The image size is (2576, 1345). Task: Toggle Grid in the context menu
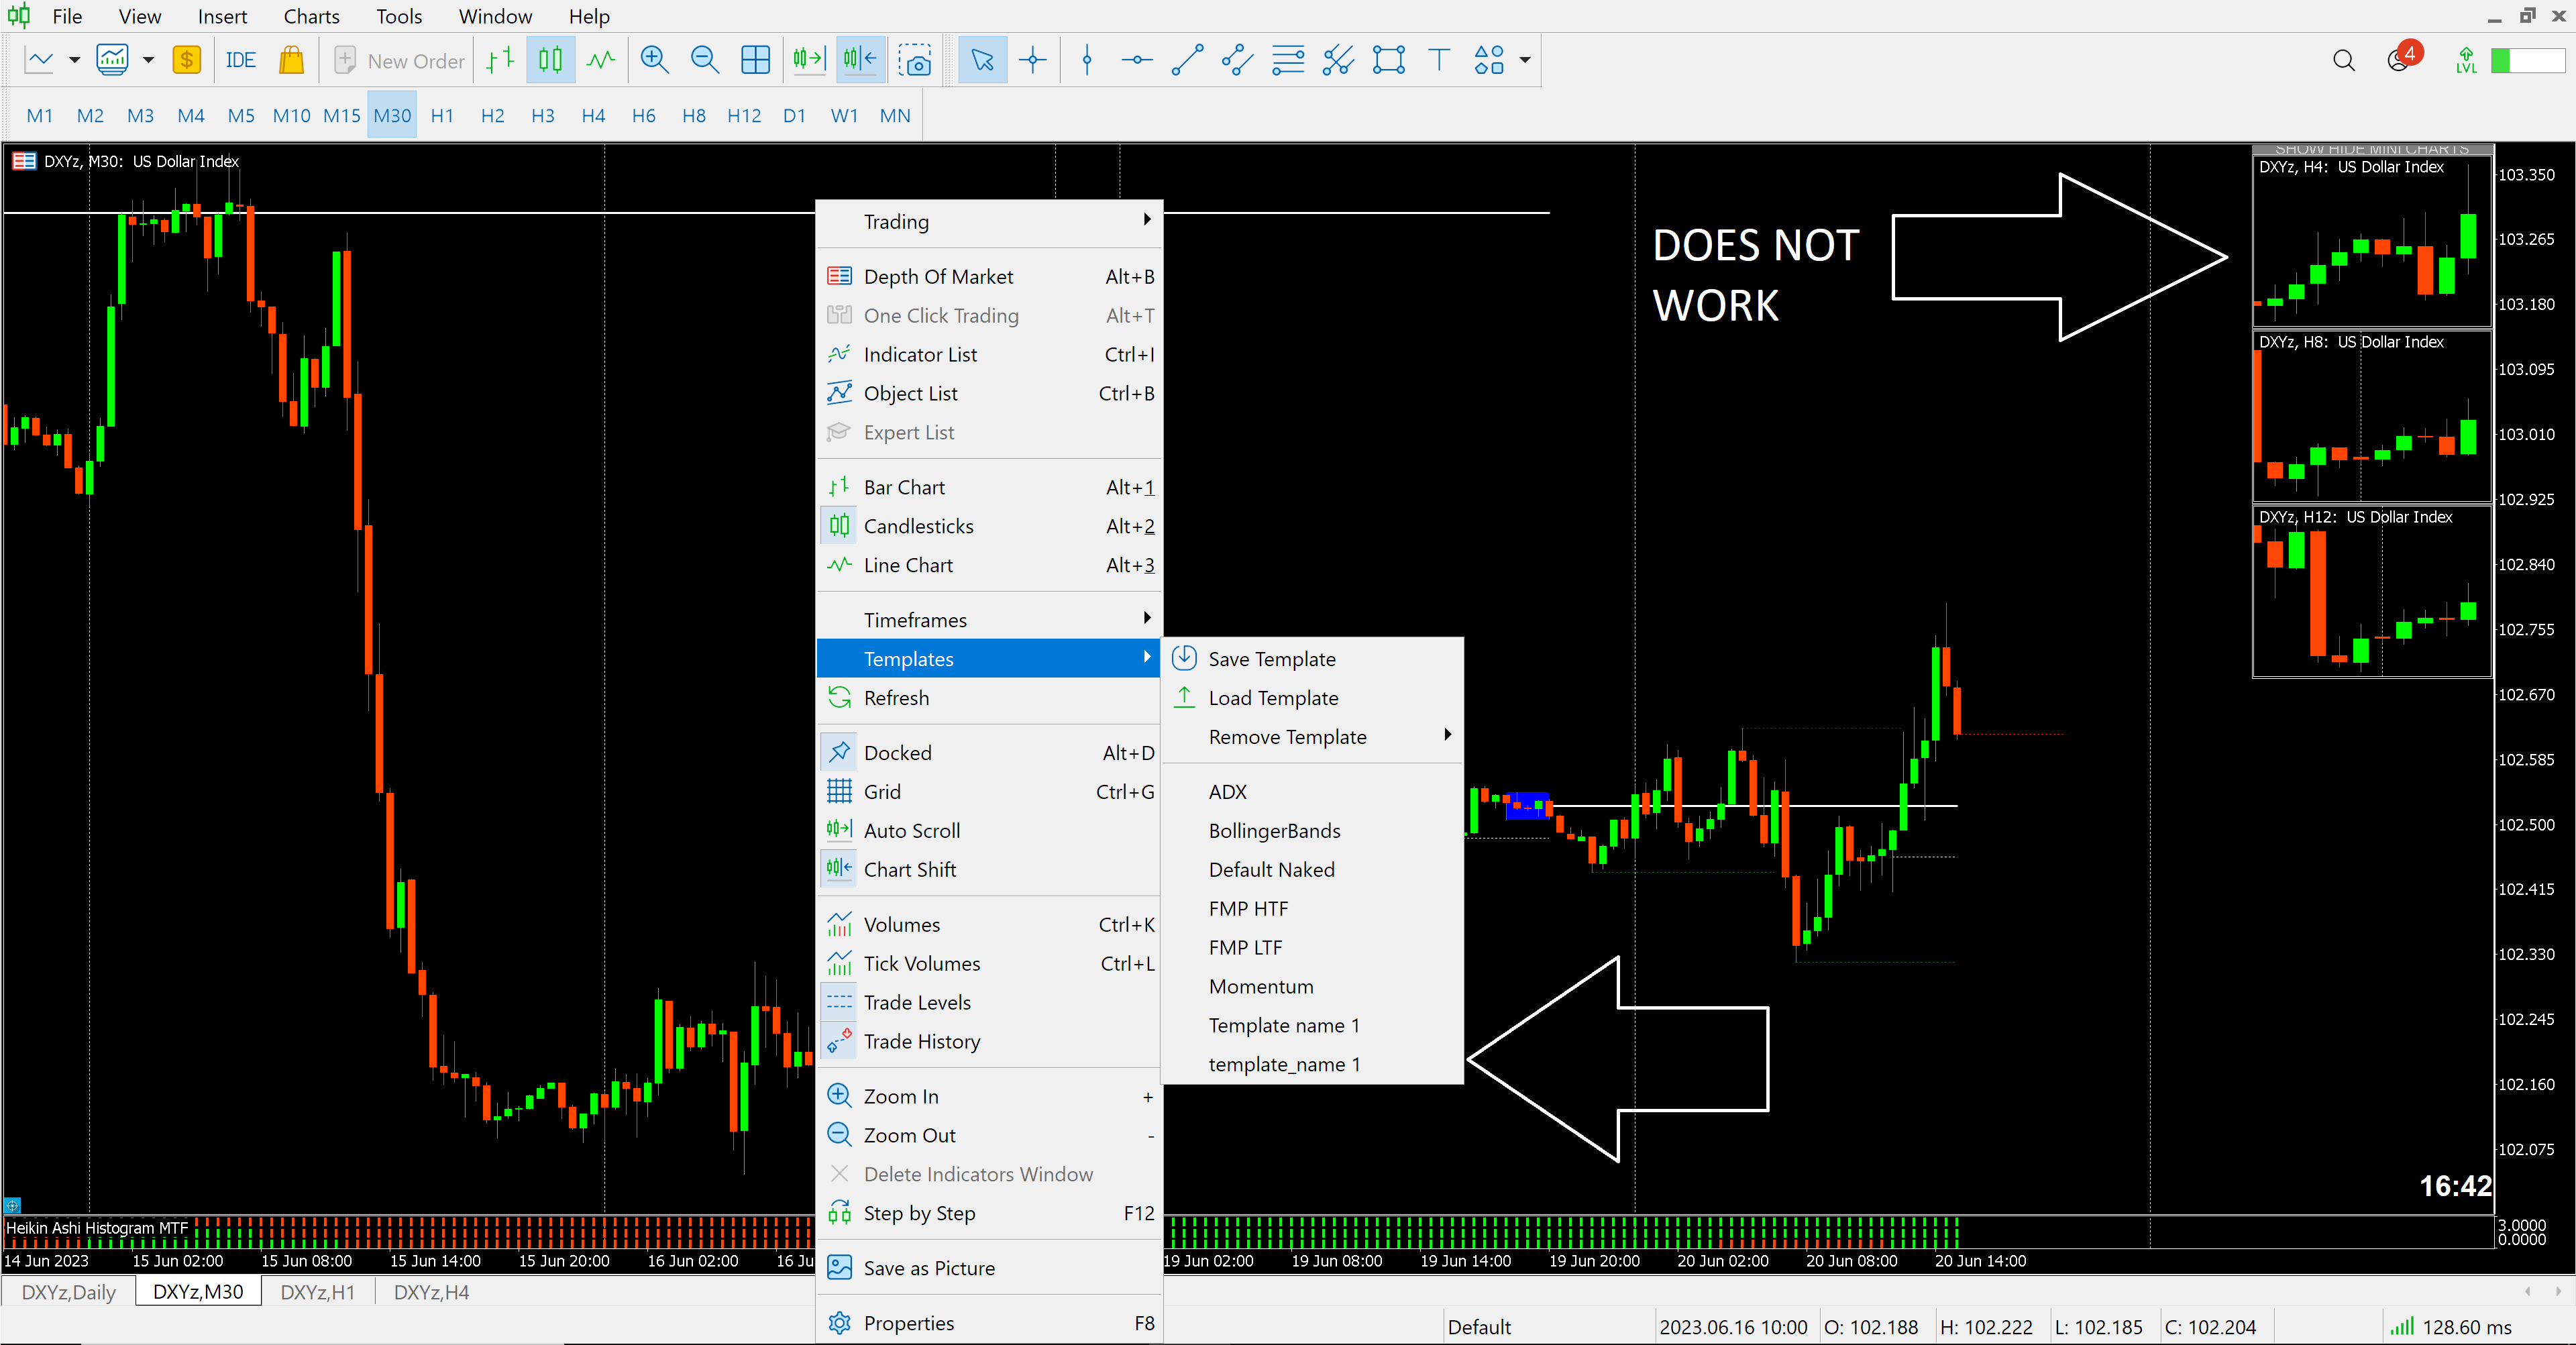pos(882,791)
